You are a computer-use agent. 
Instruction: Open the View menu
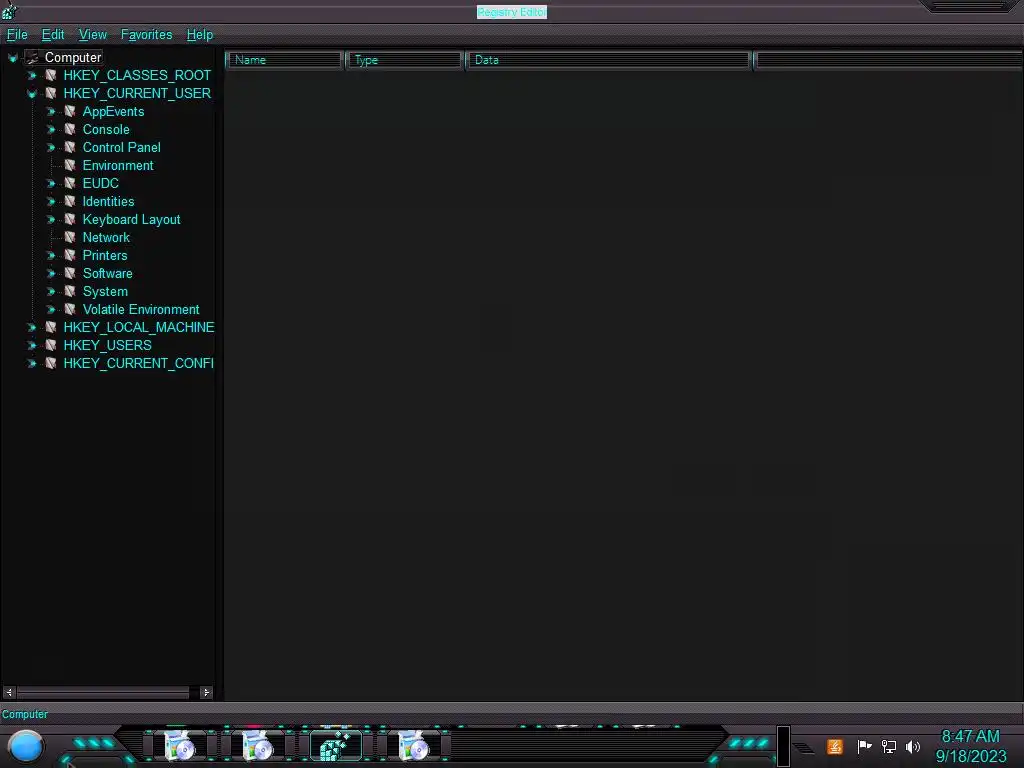[93, 35]
